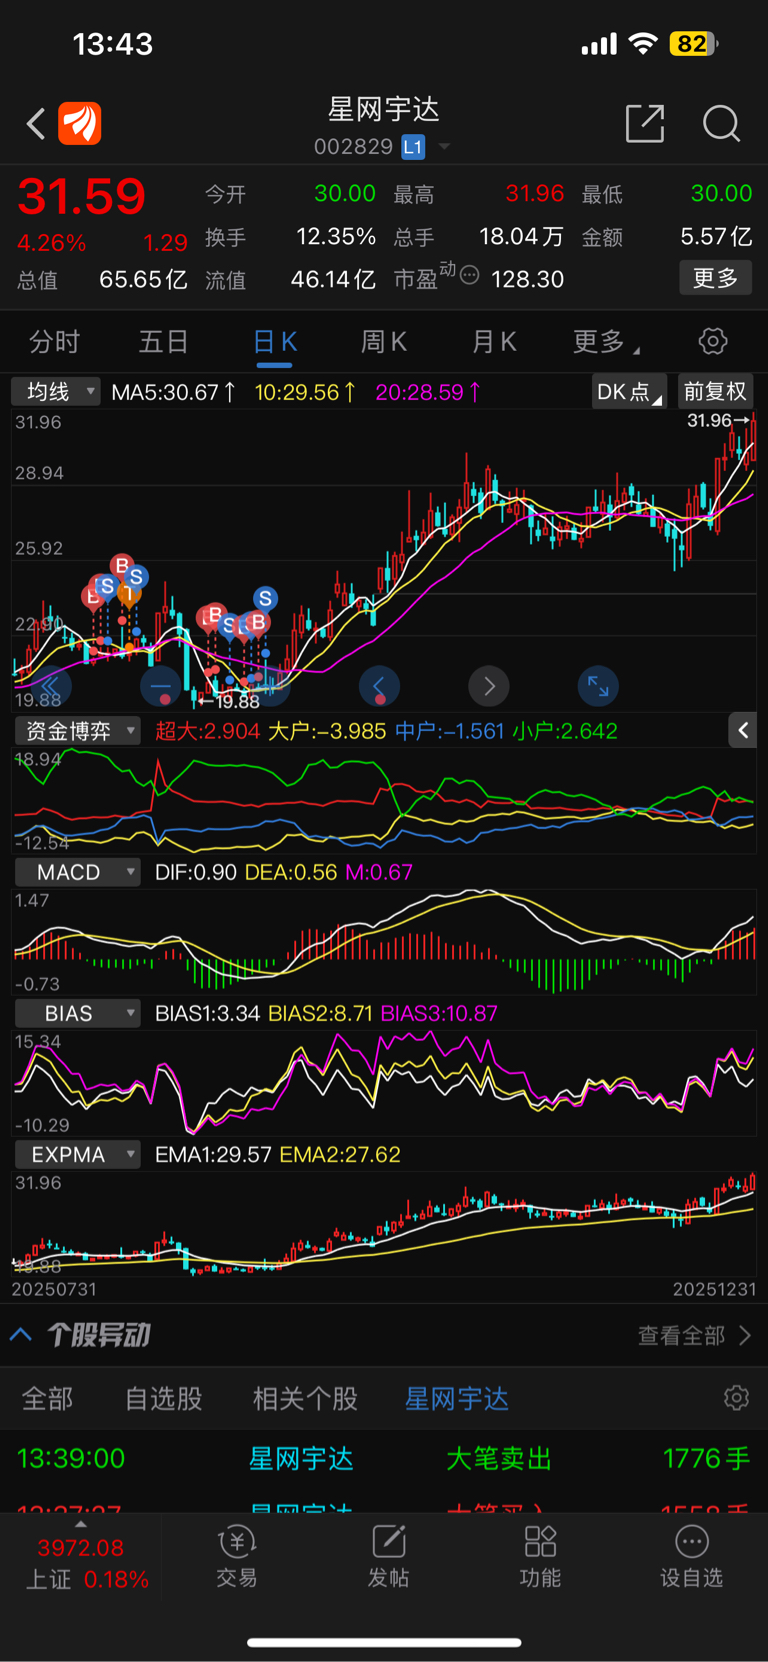Collapse side panel arrow beside 资金博弈
The height and width of the screenshot is (1662, 768).
[x=743, y=731]
